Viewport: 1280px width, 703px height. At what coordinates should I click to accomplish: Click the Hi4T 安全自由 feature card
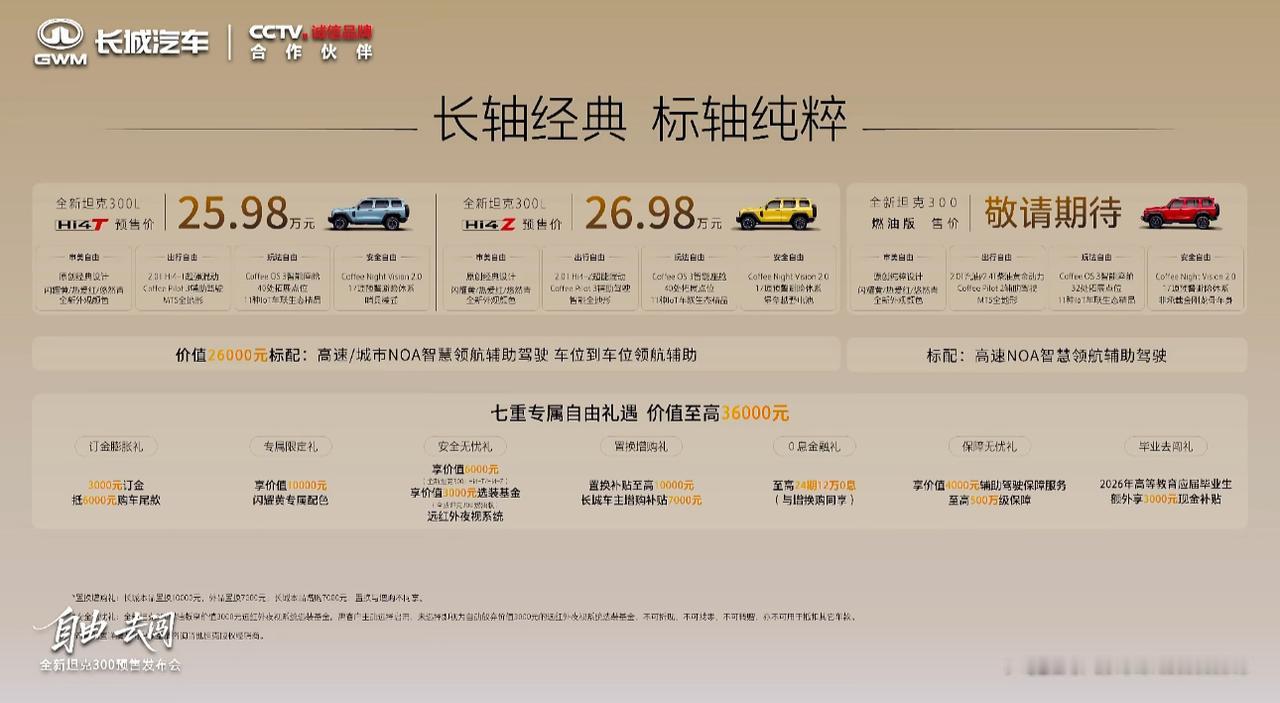tap(382, 278)
